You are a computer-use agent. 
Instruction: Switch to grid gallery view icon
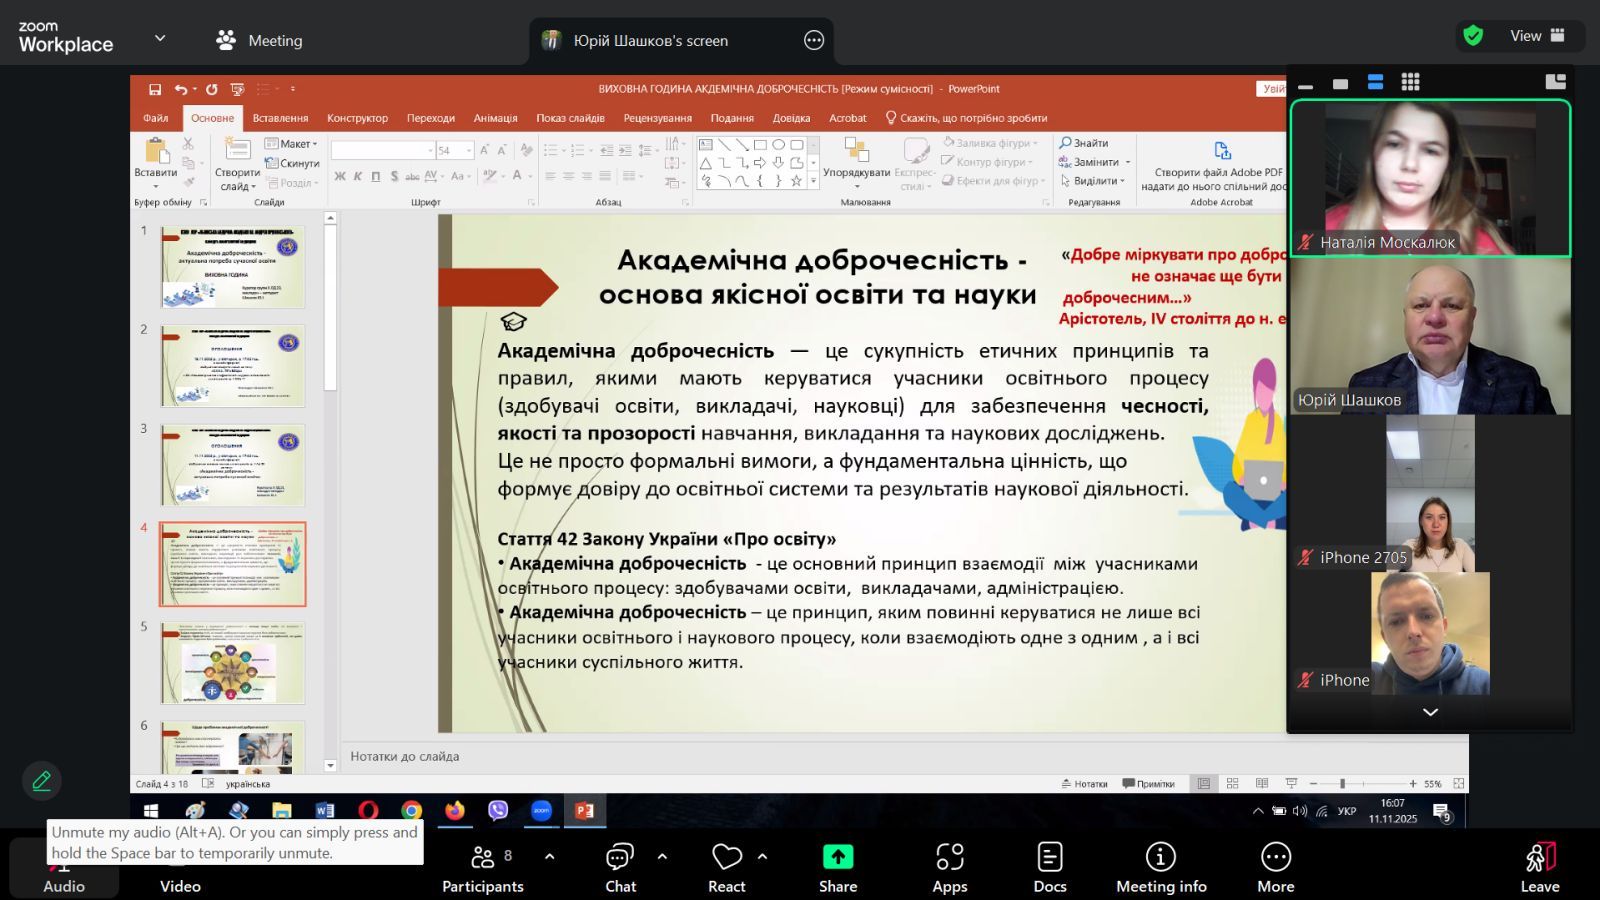[1410, 82]
